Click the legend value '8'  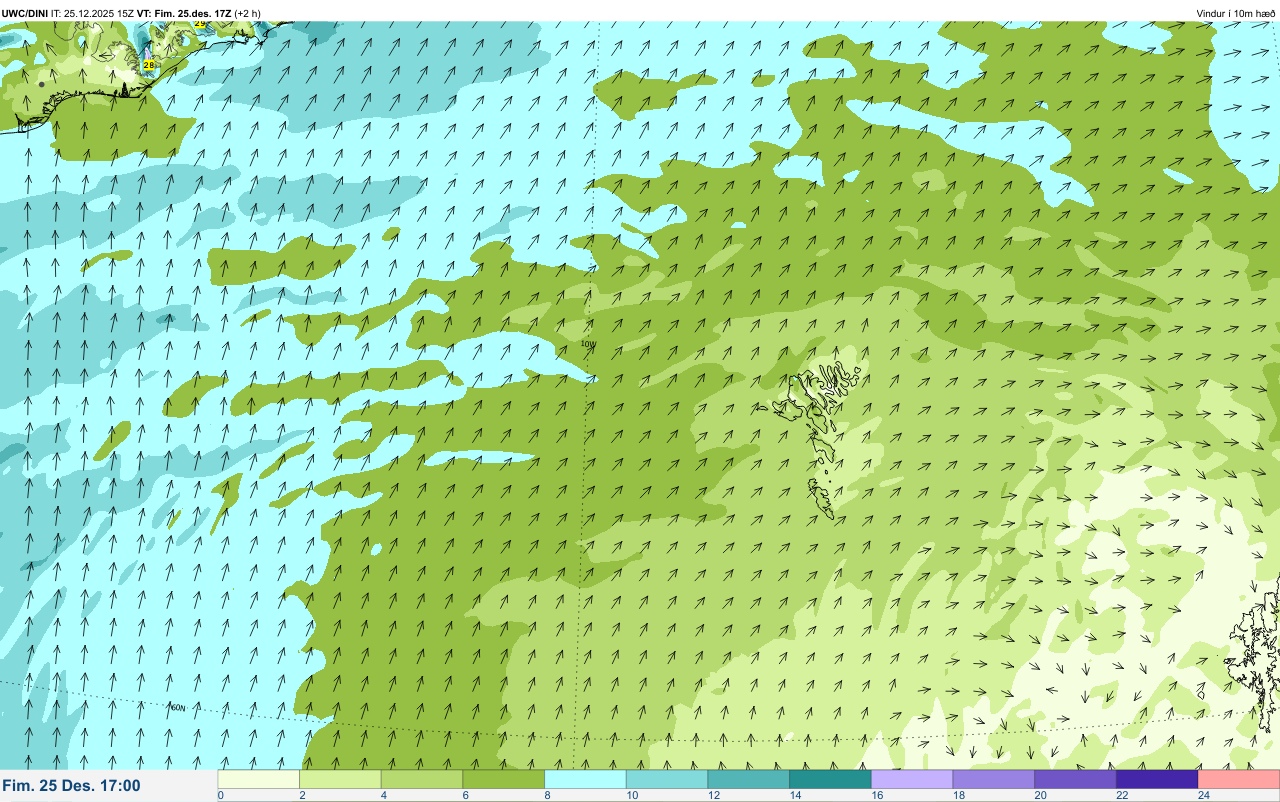546,795
